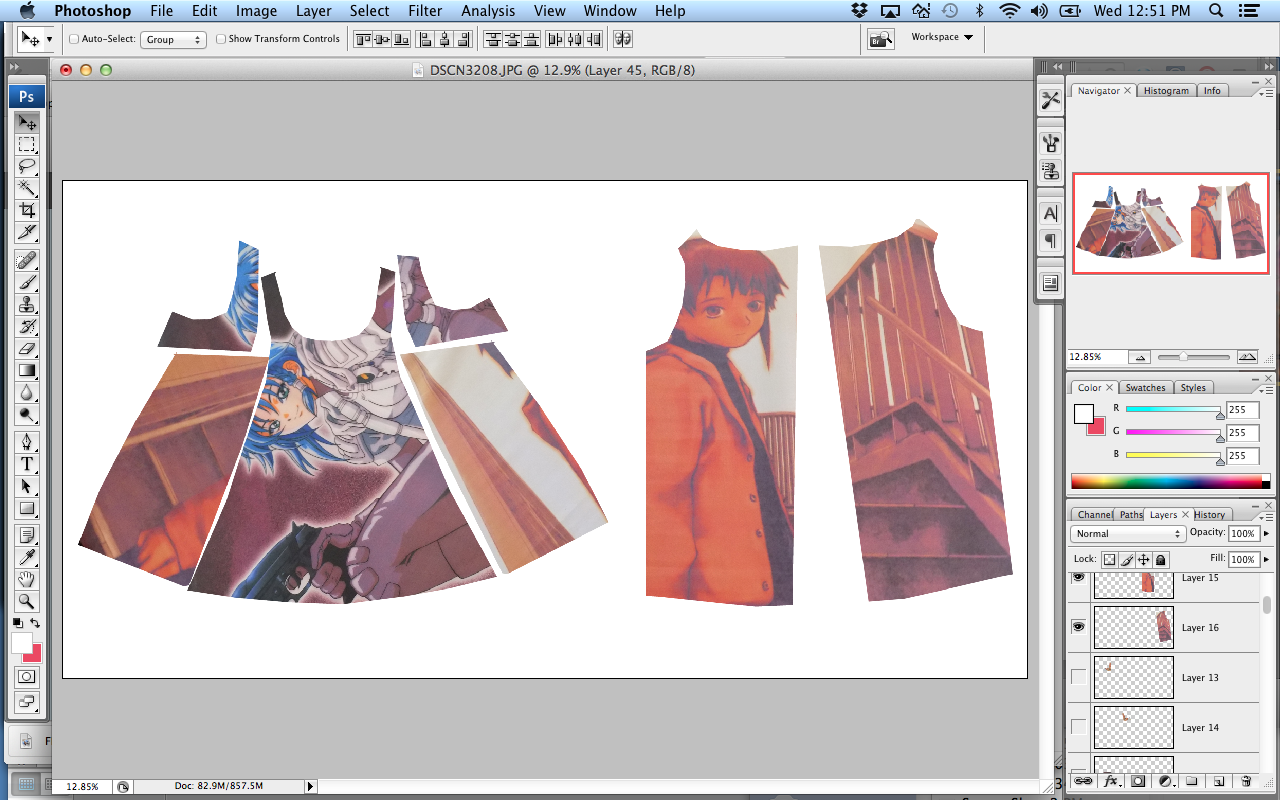Open the Layer menu
Viewport: 1280px width, 800px height.
point(313,11)
